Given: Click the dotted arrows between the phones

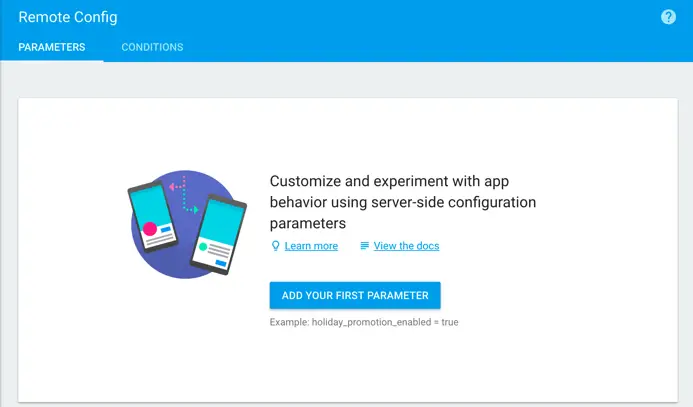Looking at the screenshot, I should point(183,197).
